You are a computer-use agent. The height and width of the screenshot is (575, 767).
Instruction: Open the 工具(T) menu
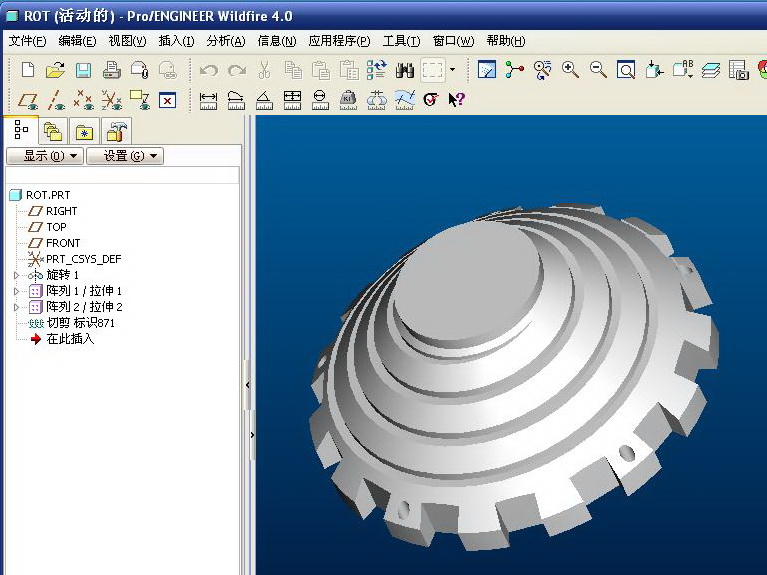(402, 41)
